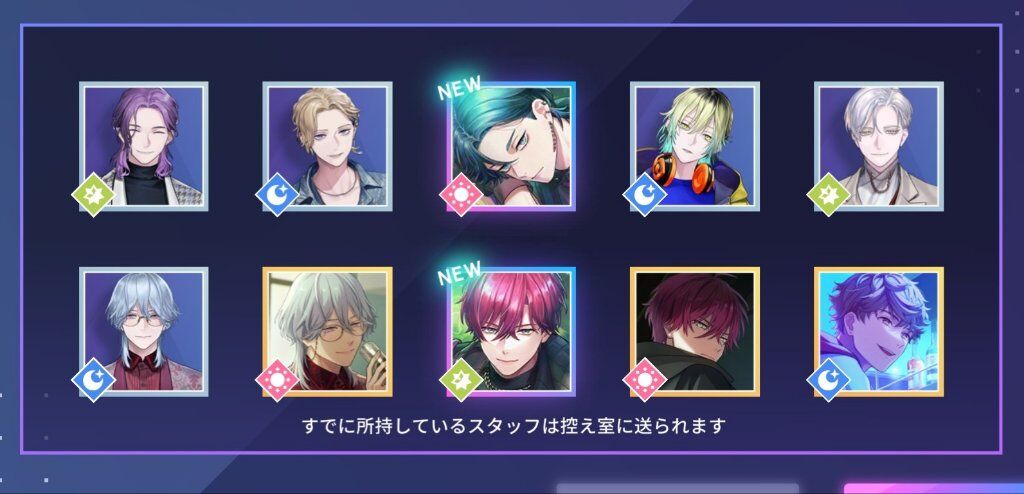Click blue moon badge on blond staff

click(277, 195)
